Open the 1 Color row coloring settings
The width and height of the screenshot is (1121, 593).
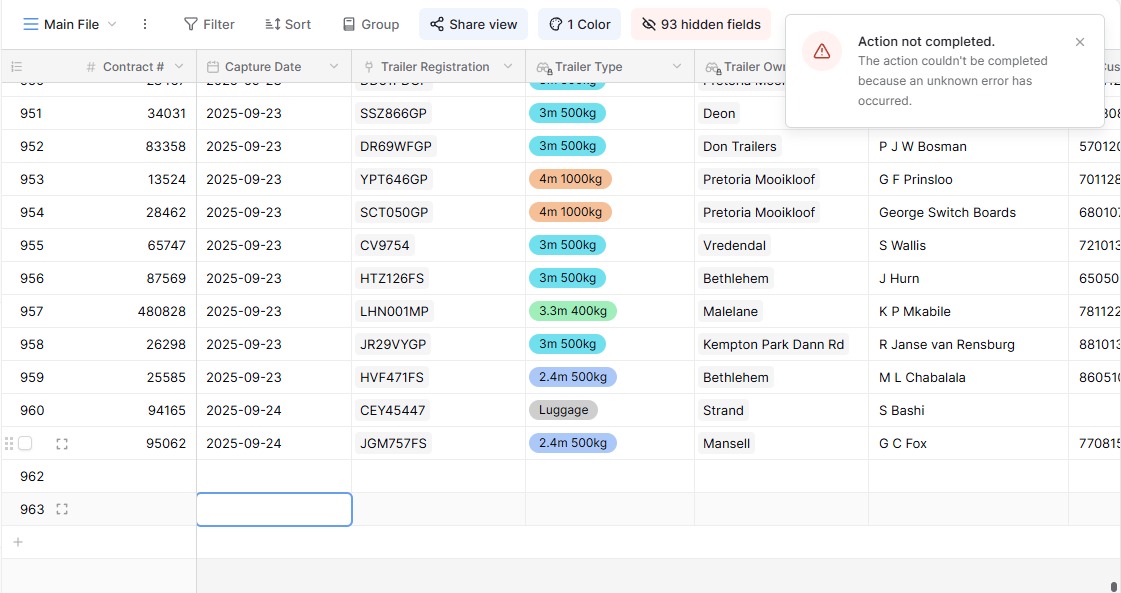pos(579,24)
